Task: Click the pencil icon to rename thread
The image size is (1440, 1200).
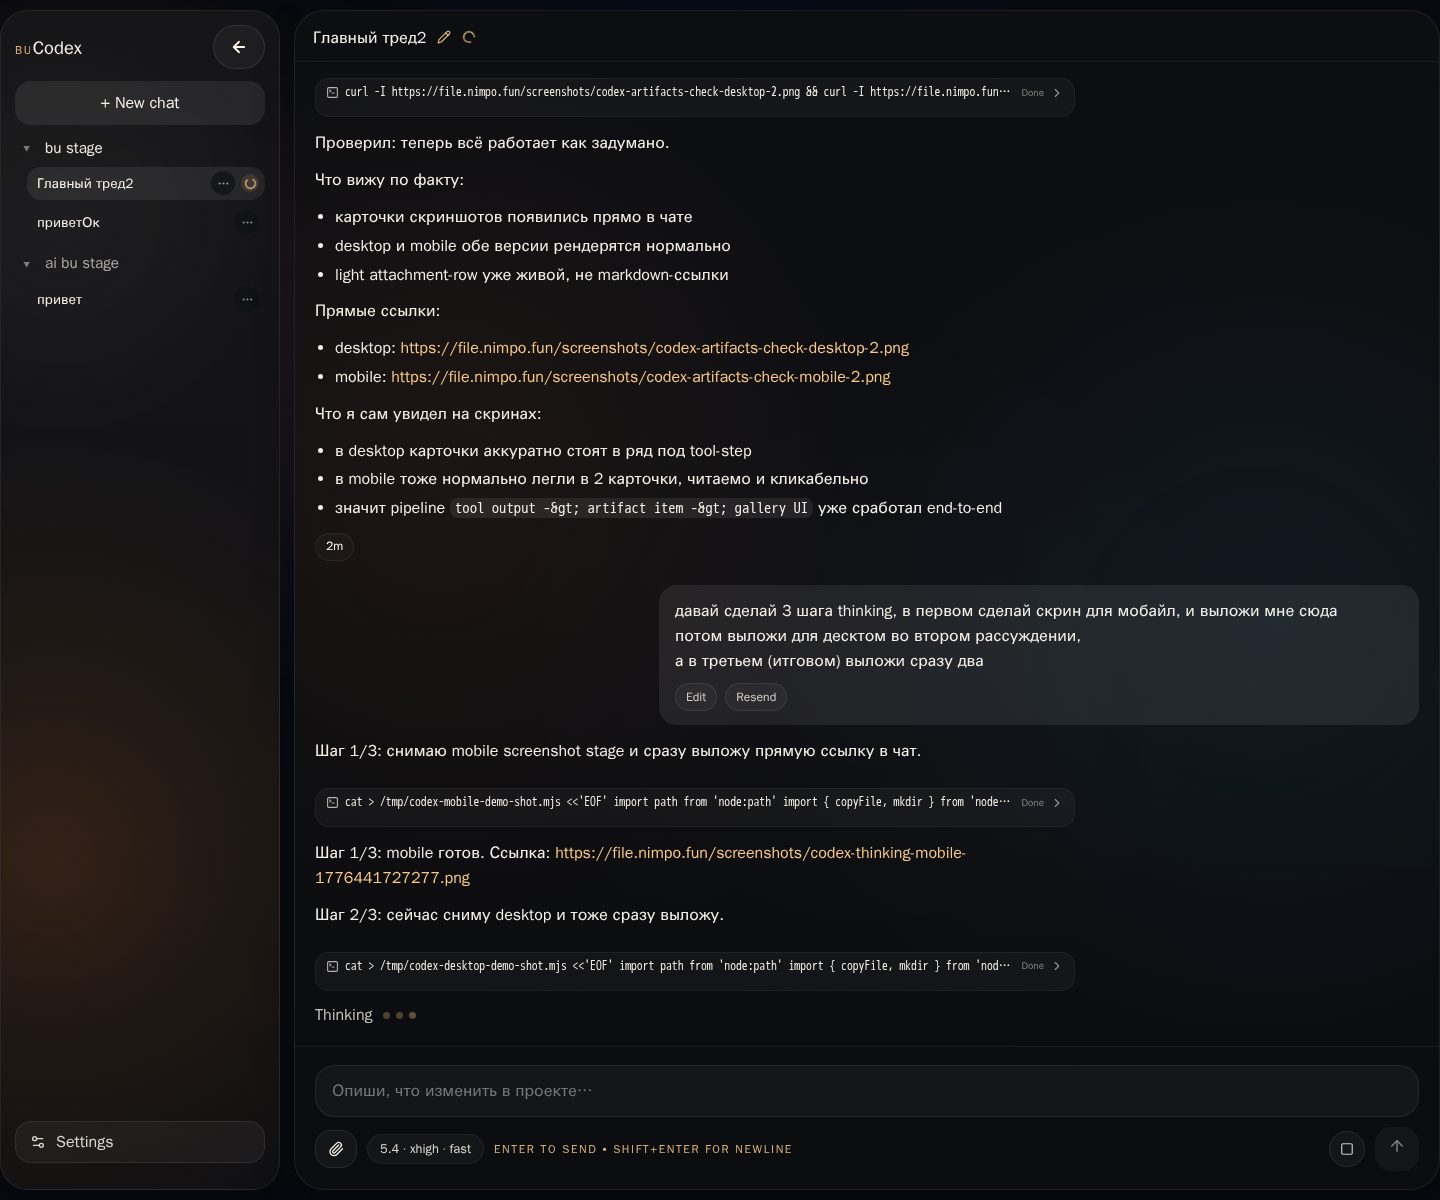Action: click(x=444, y=38)
